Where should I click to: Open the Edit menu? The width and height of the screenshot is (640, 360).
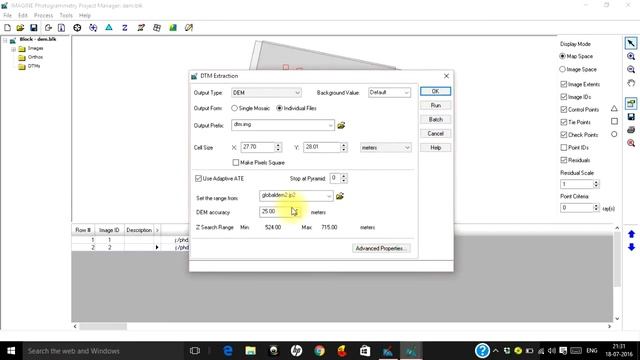click(23, 16)
